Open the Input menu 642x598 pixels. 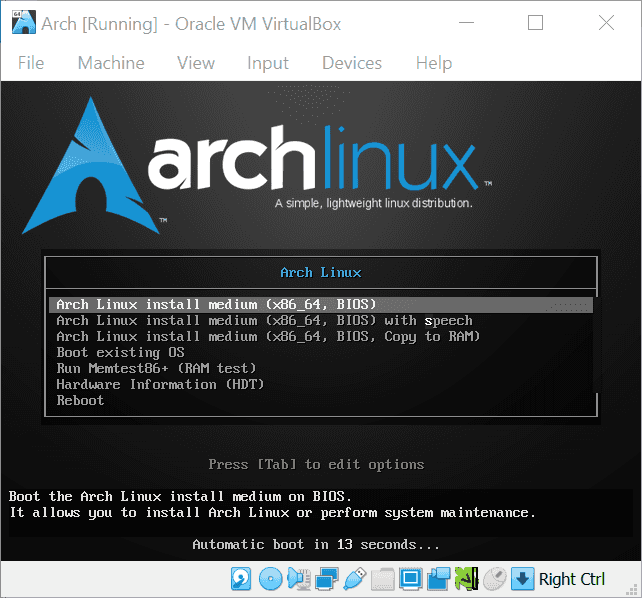268,63
